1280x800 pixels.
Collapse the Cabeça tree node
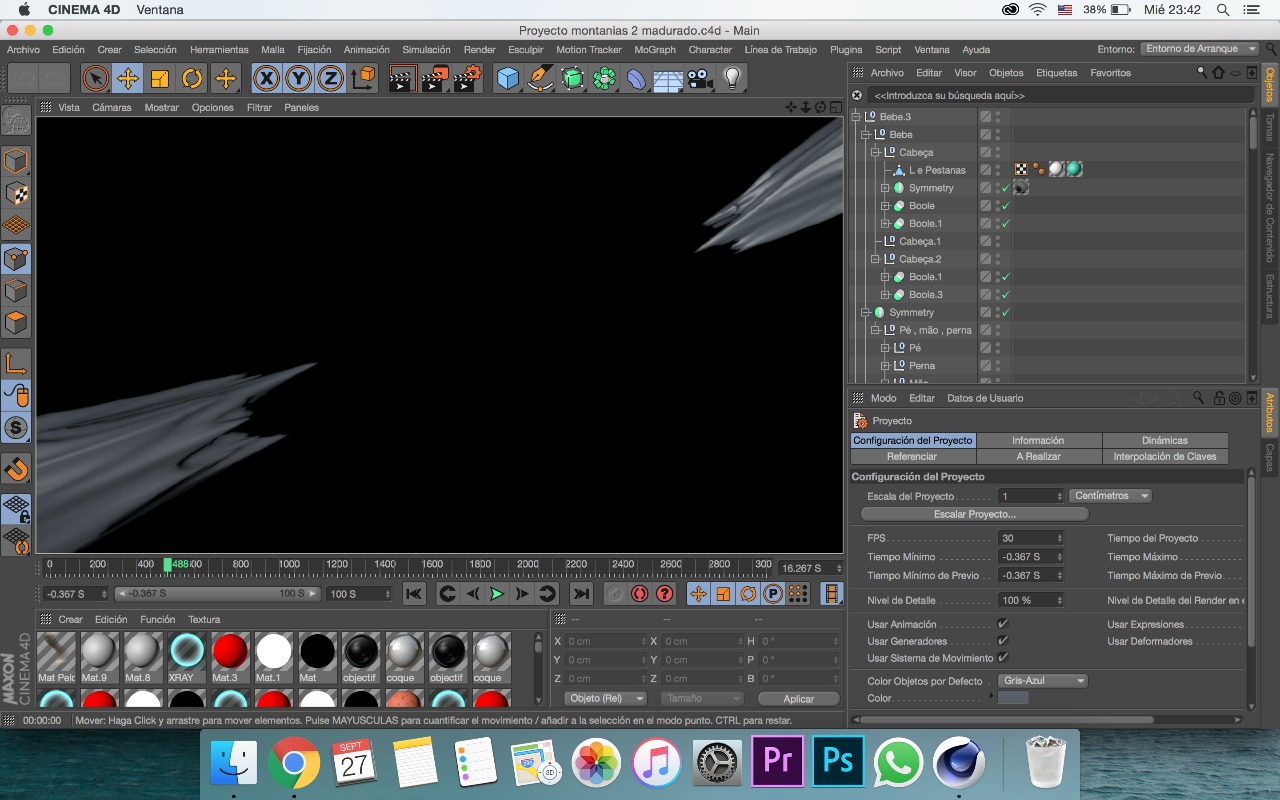pyautogui.click(x=875, y=152)
